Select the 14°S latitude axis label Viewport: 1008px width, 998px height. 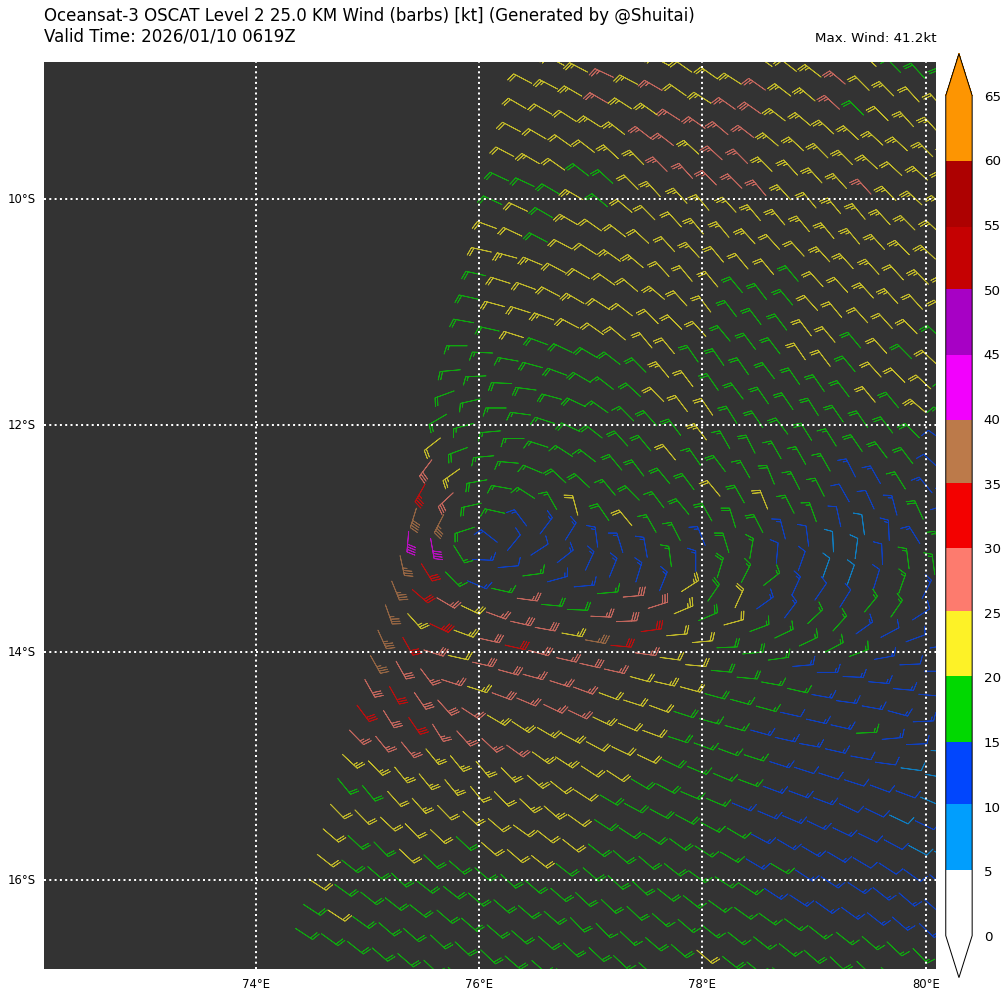coord(22,652)
